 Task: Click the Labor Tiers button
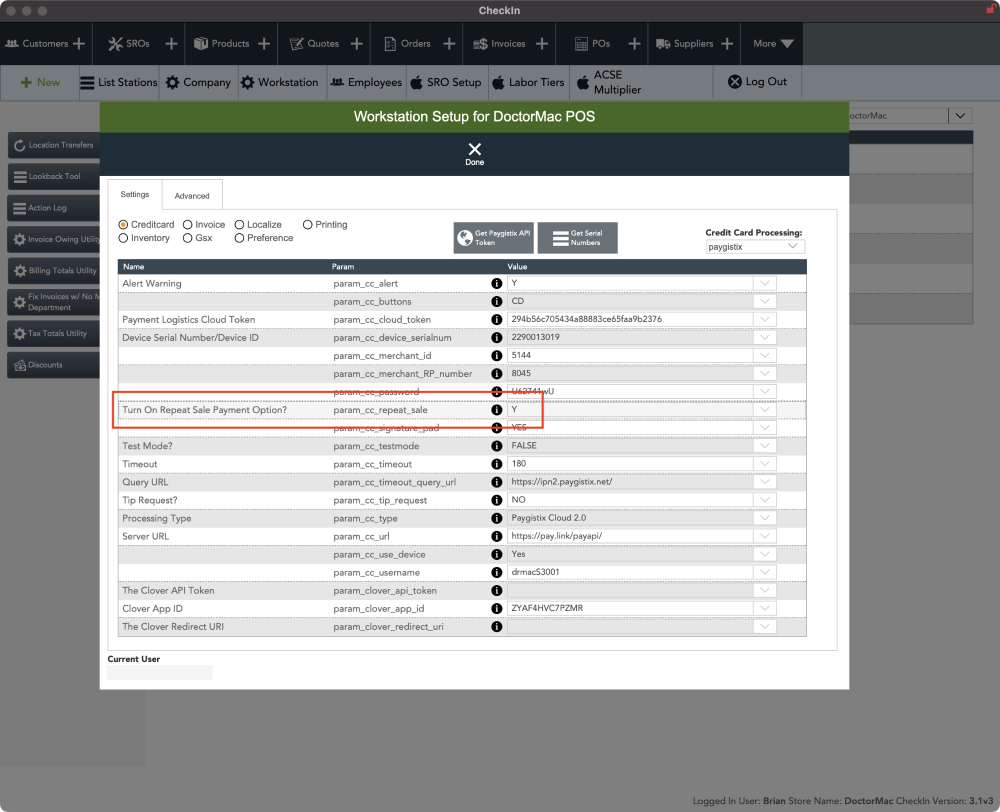[x=526, y=82]
